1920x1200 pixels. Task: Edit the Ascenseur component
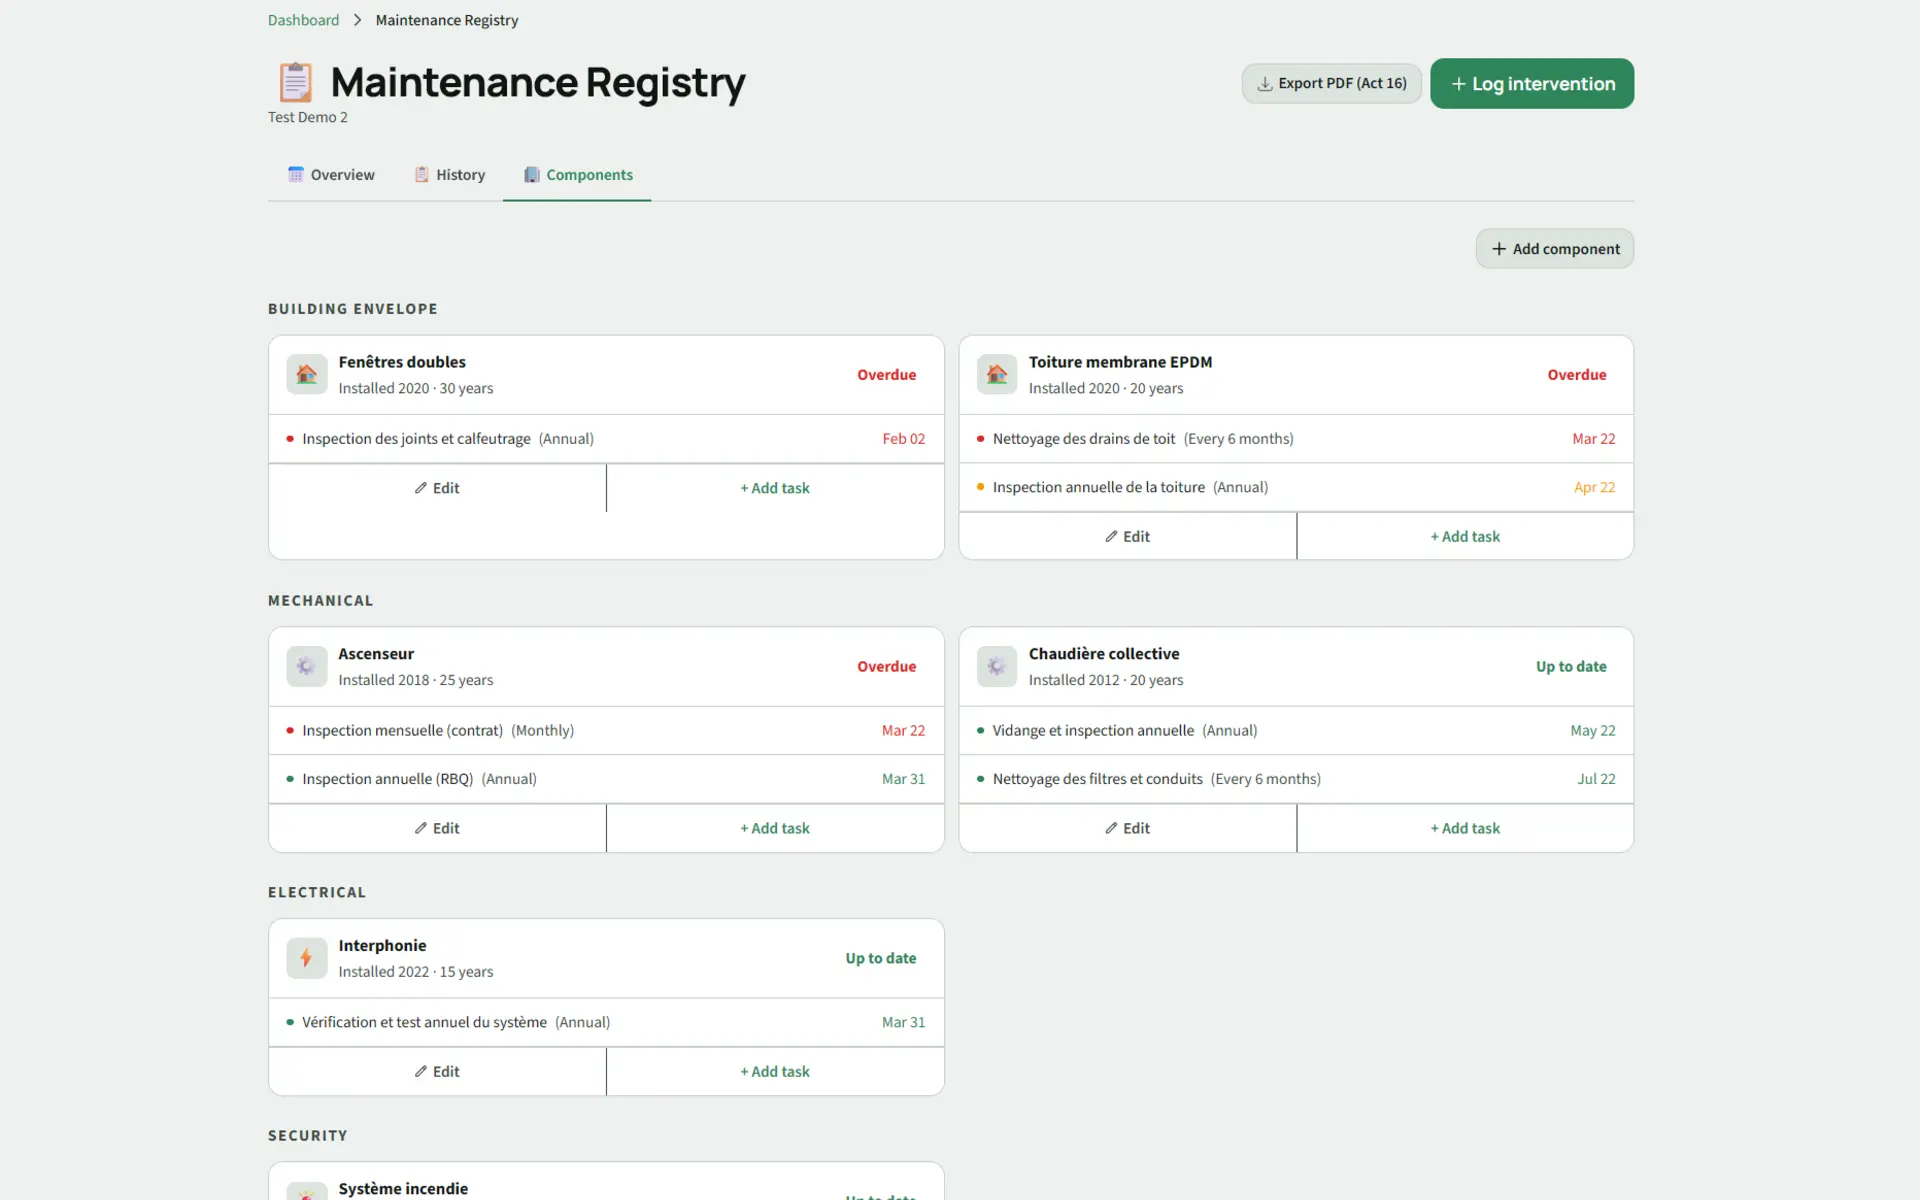click(x=436, y=827)
